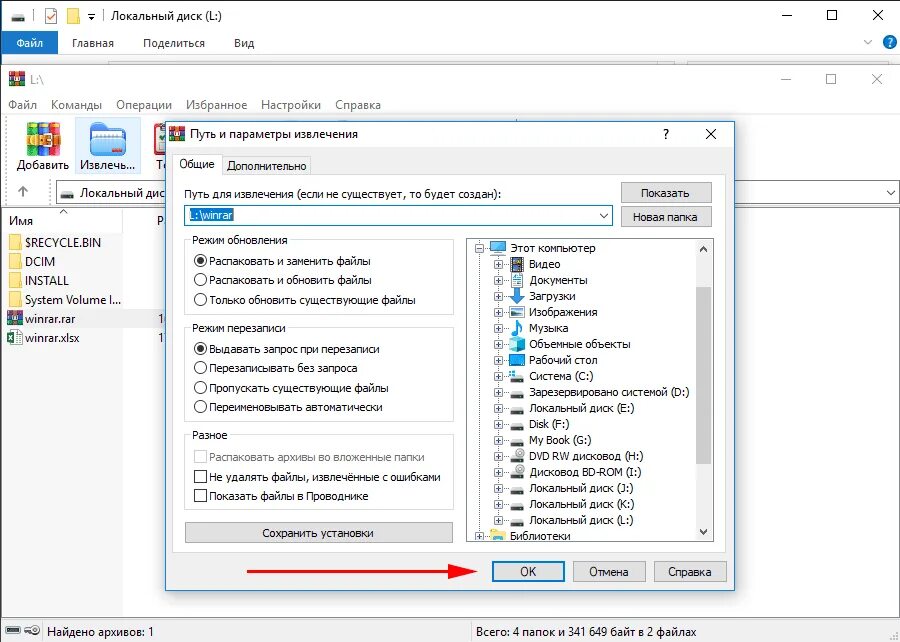Select Переименовывать автоматически radio
900x642 pixels.
200,407
